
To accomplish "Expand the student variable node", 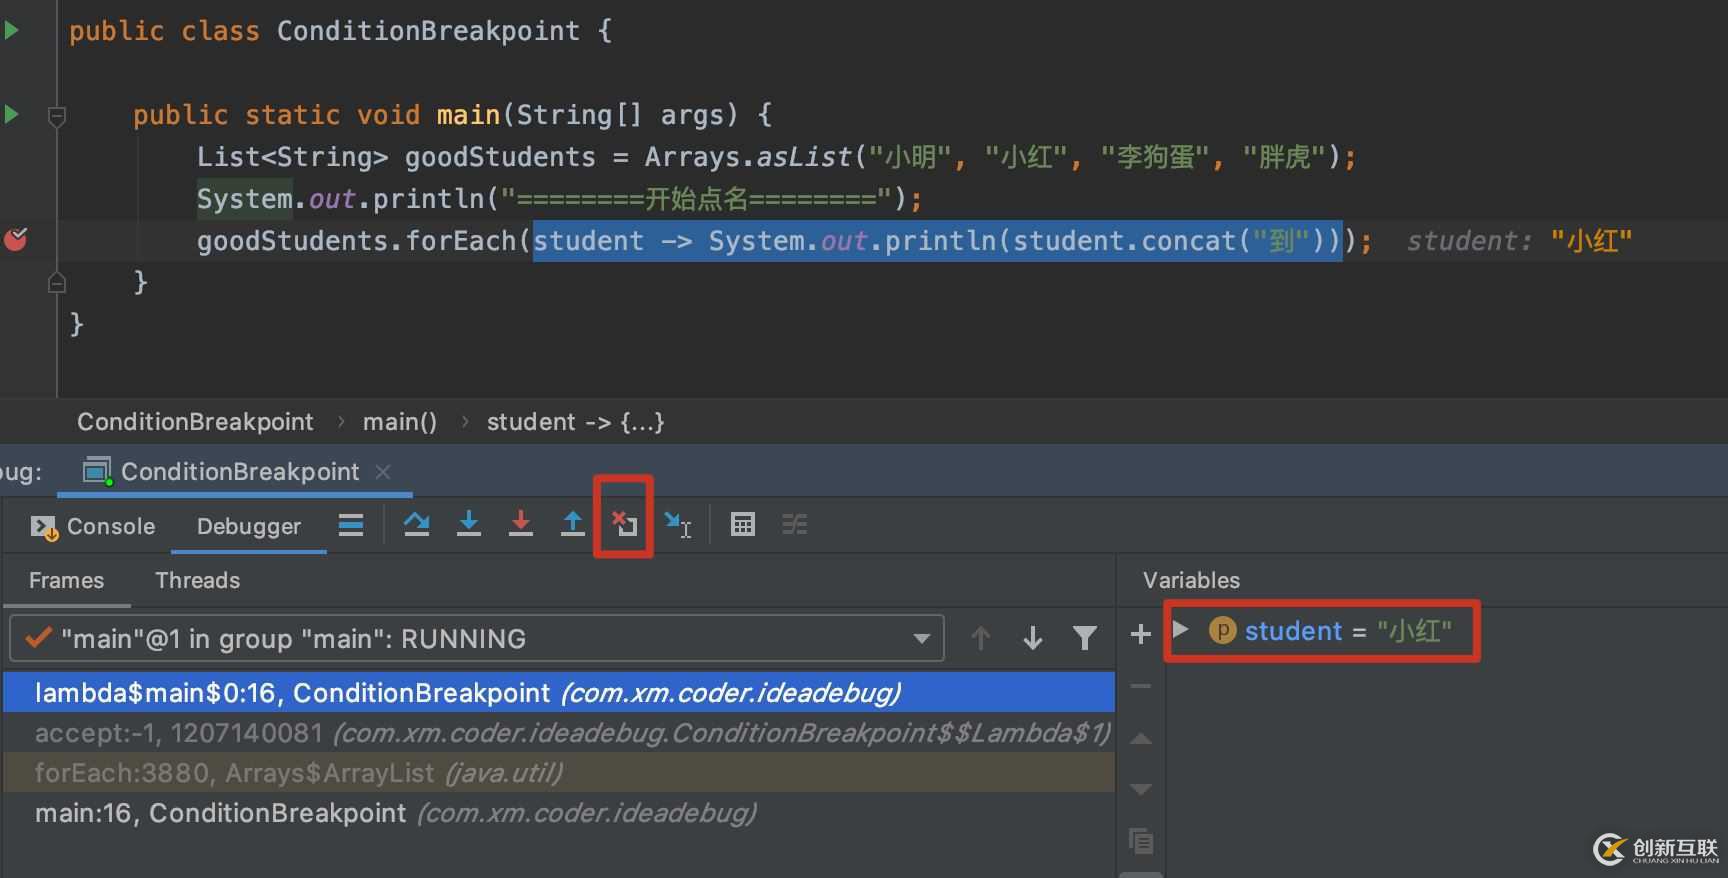I will point(1181,630).
